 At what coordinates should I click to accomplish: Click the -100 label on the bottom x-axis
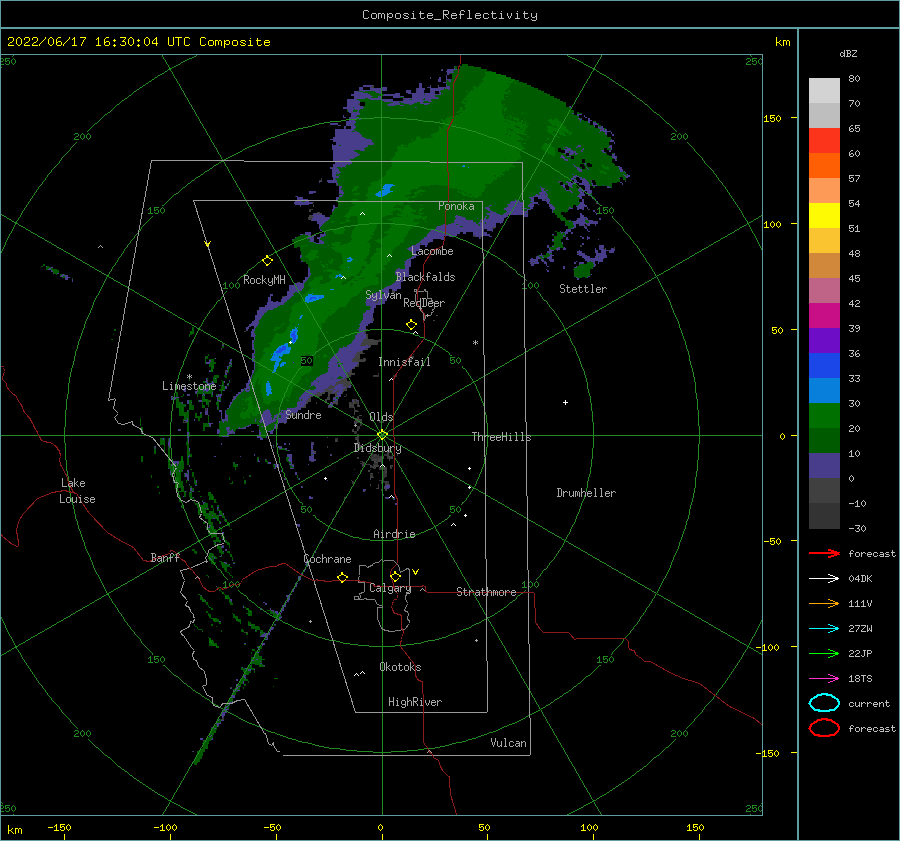pyautogui.click(x=165, y=827)
